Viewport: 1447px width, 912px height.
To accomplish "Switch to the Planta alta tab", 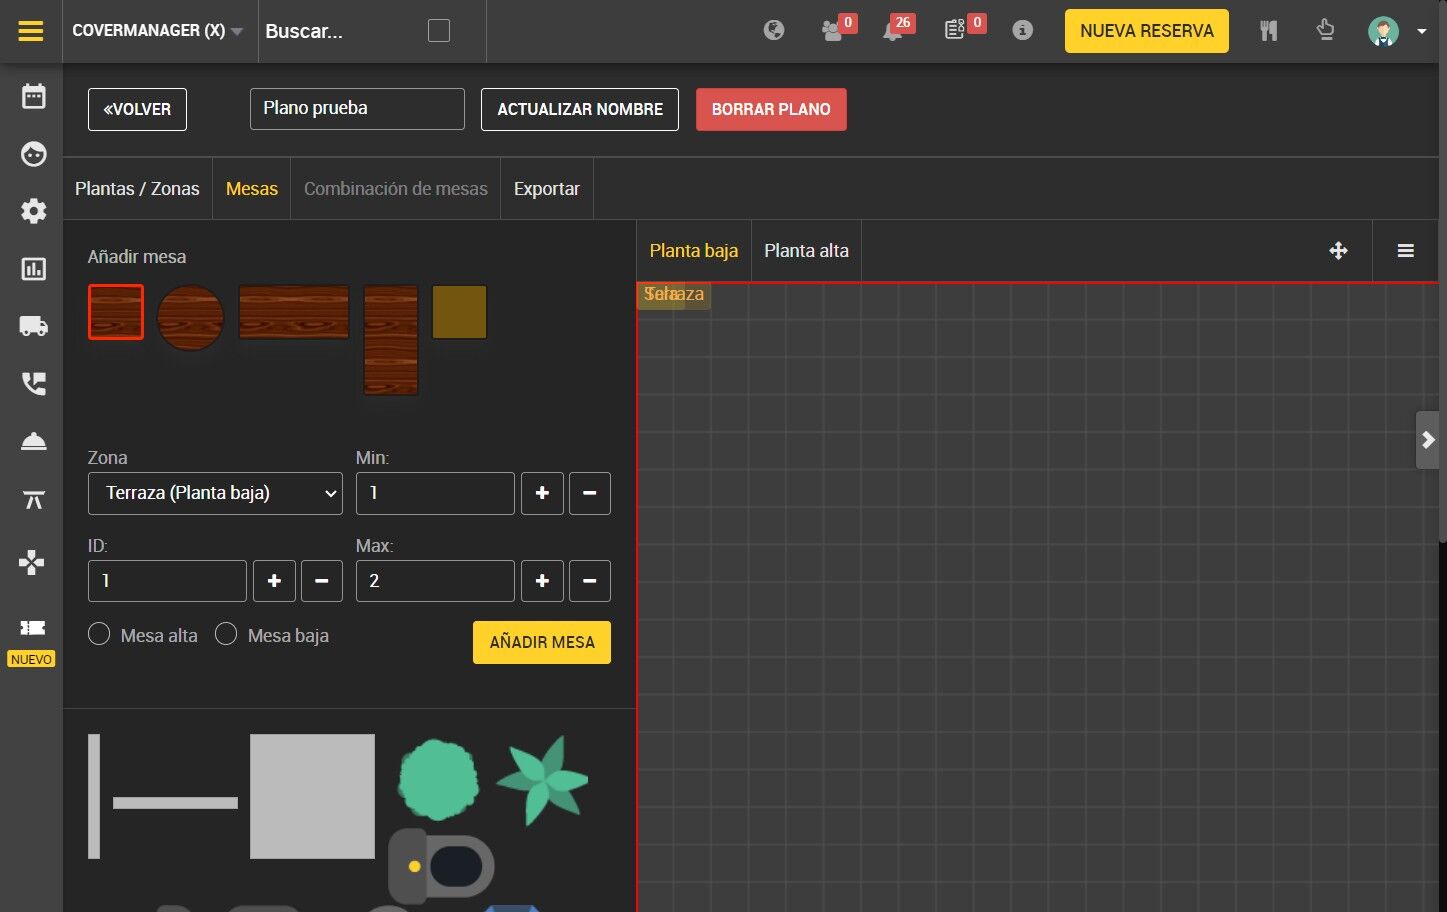I will pyautogui.click(x=806, y=251).
